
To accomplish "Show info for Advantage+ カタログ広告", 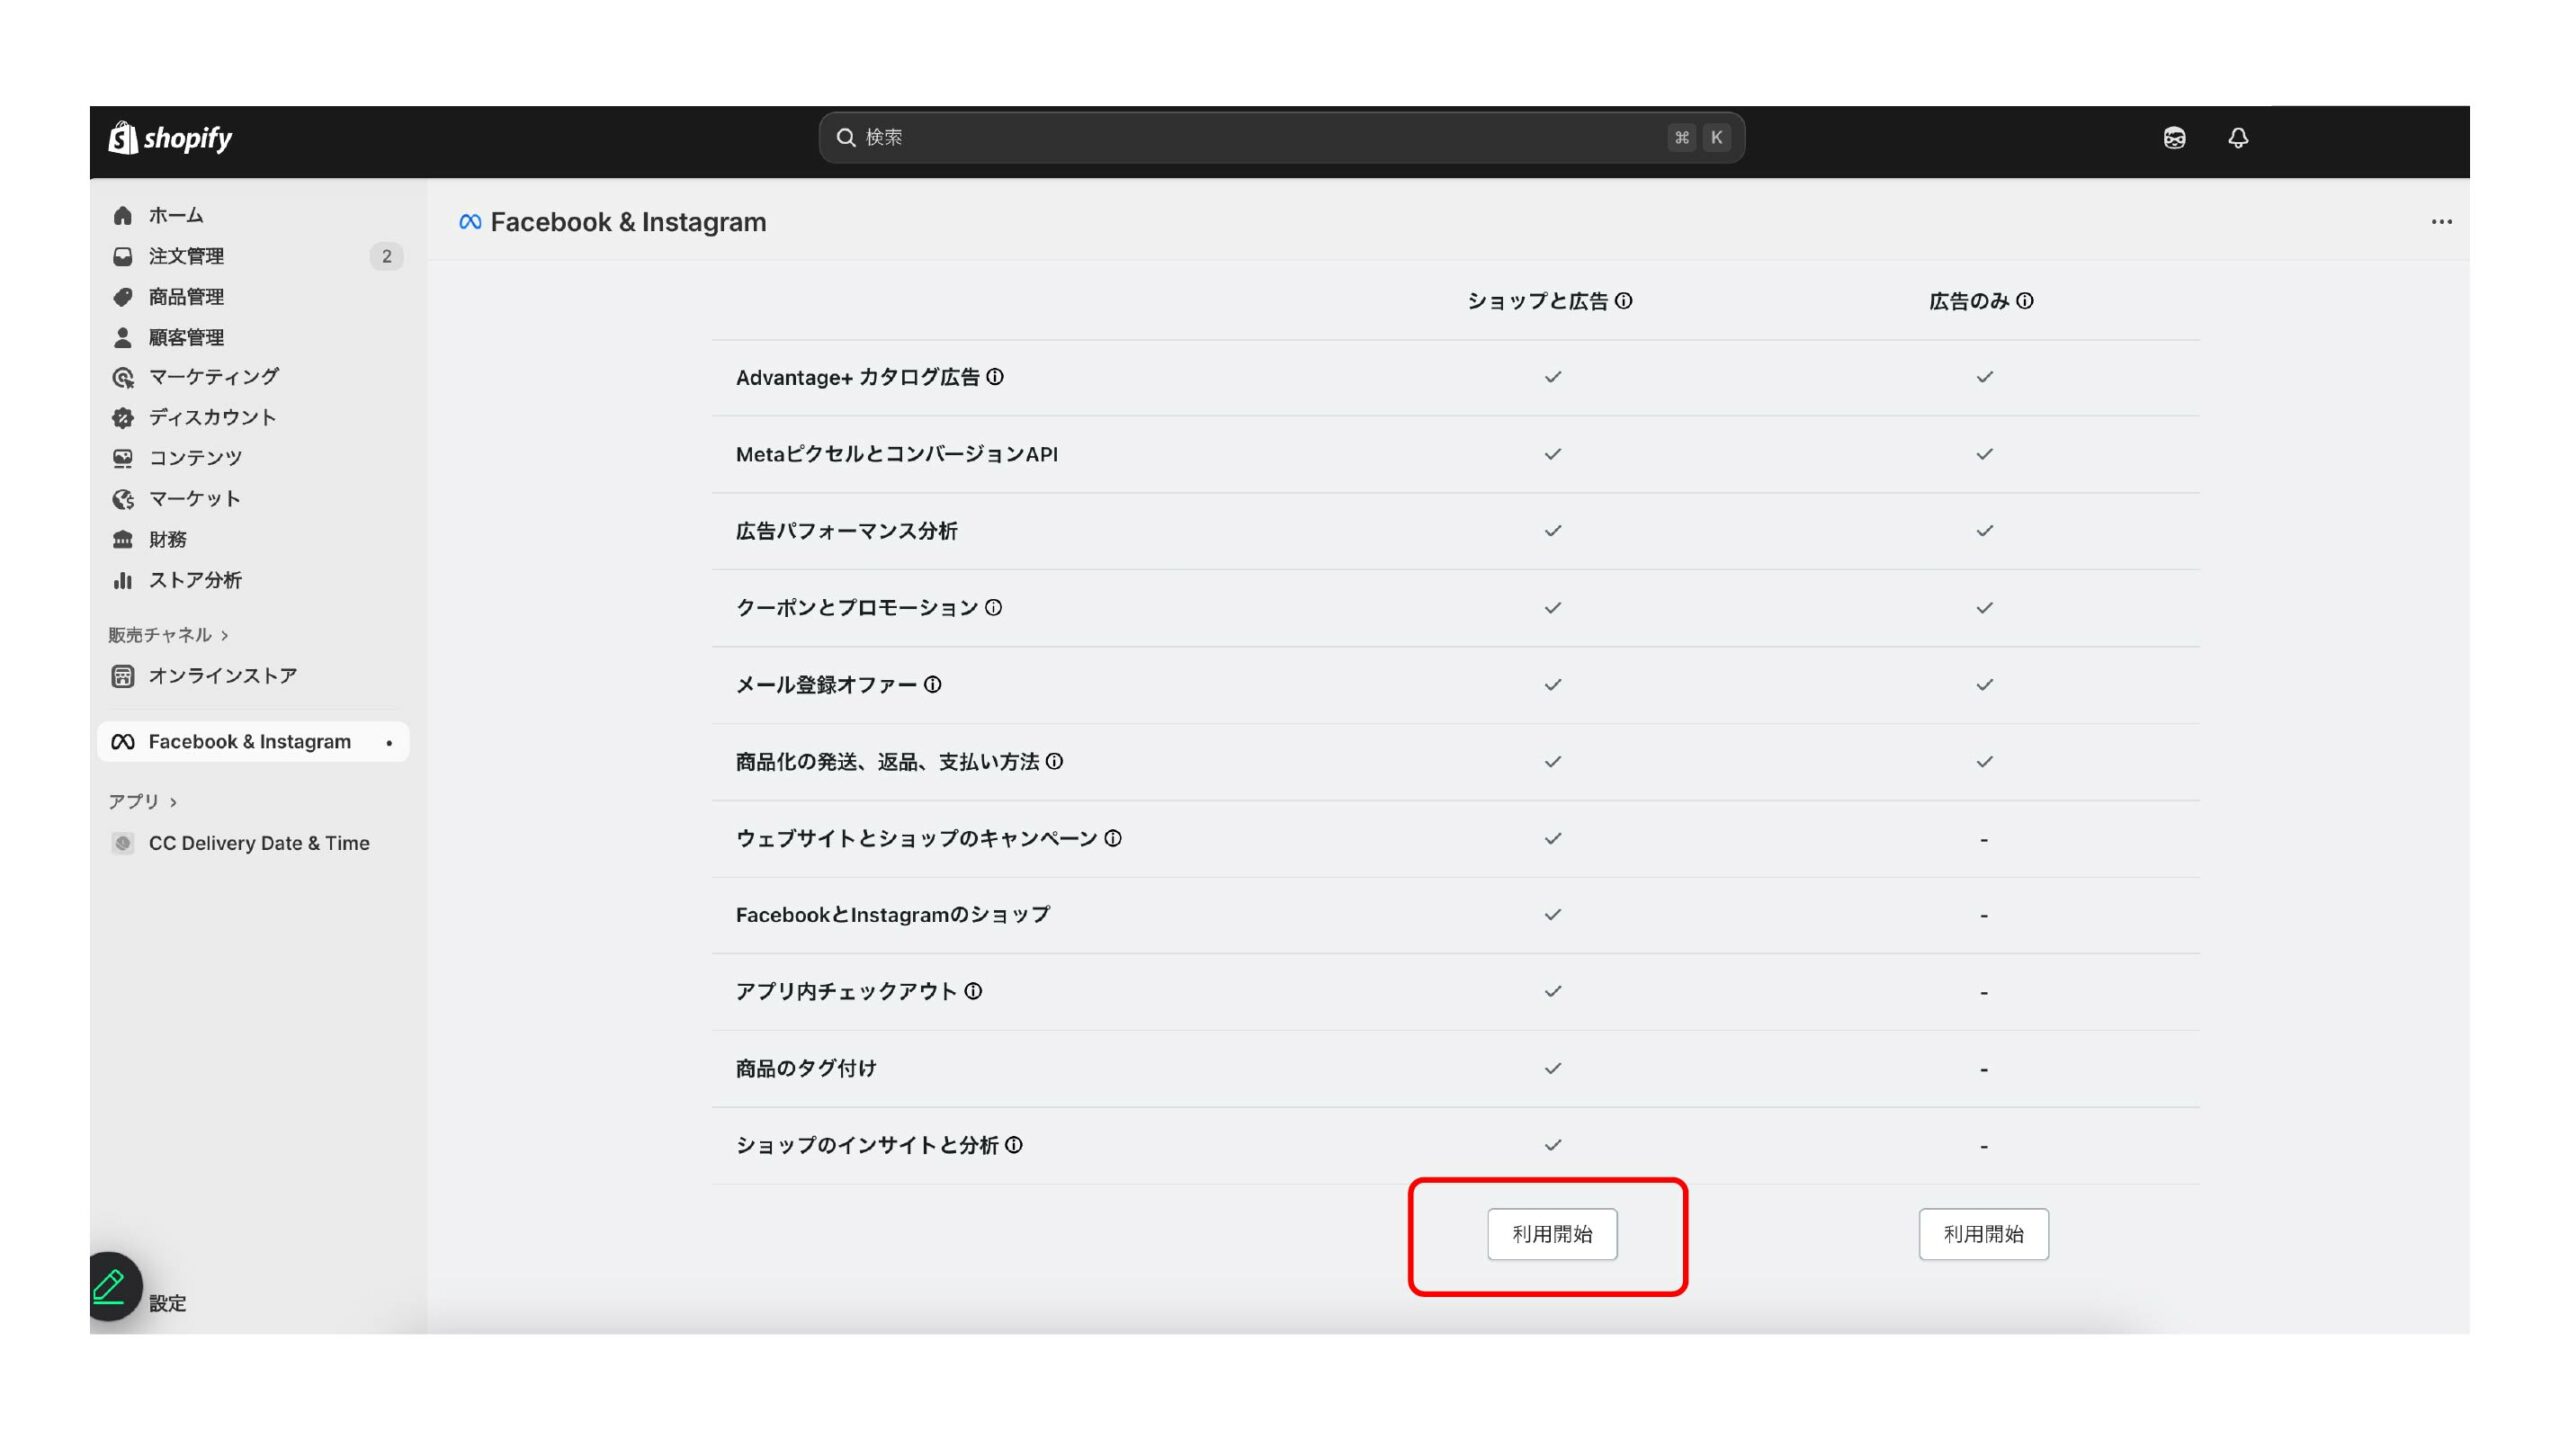I will pos(995,377).
